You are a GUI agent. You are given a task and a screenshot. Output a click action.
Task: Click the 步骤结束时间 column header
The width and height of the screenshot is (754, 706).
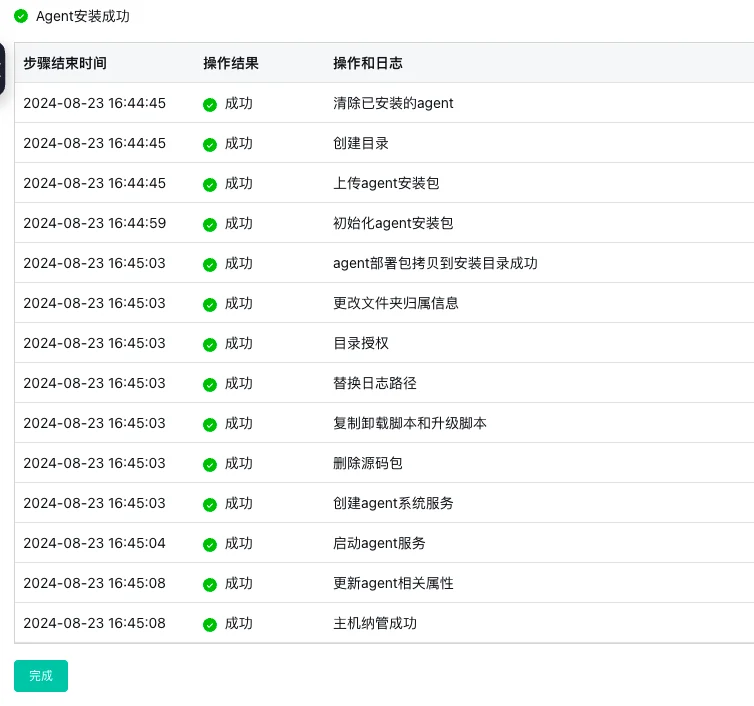65,63
